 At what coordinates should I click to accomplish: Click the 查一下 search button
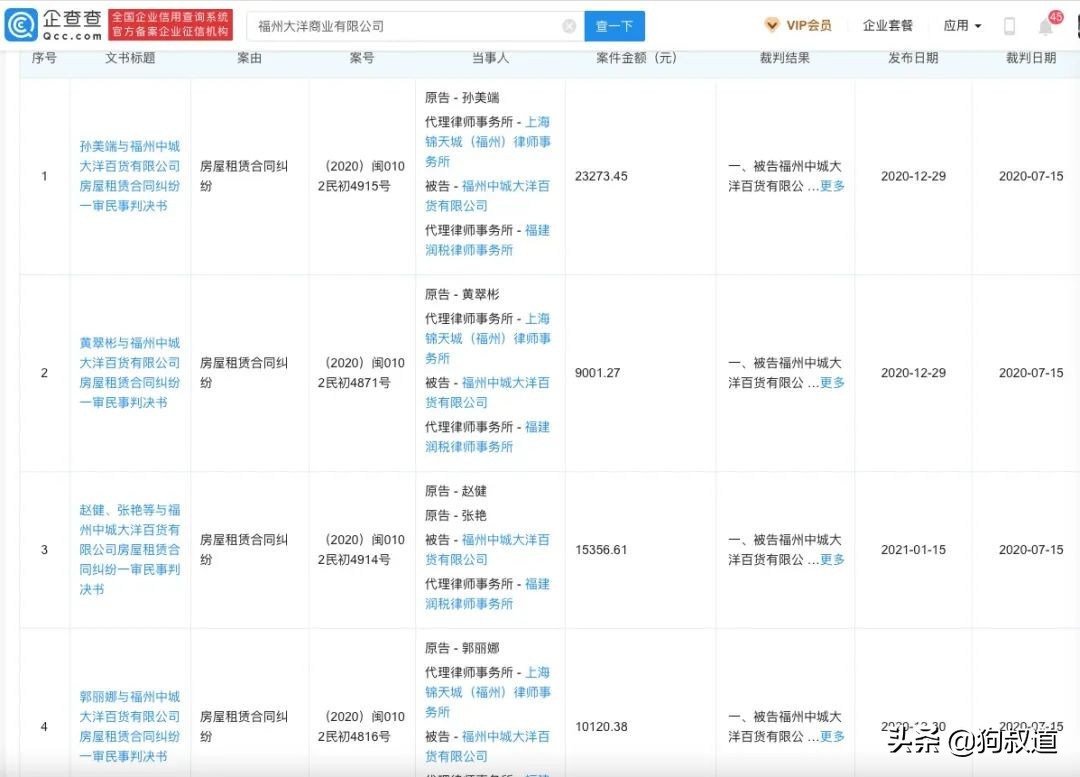[x=614, y=25]
